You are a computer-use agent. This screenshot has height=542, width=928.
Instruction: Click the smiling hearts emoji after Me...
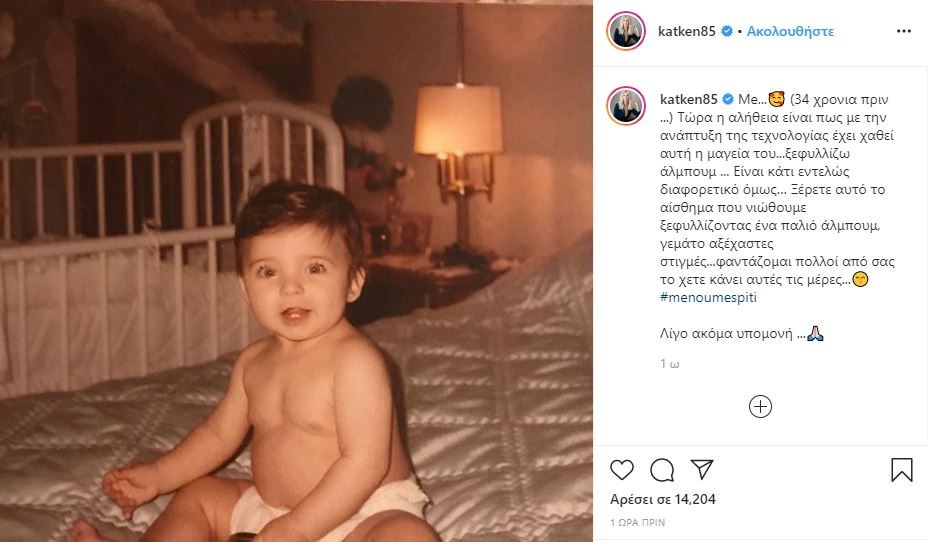pos(776,99)
